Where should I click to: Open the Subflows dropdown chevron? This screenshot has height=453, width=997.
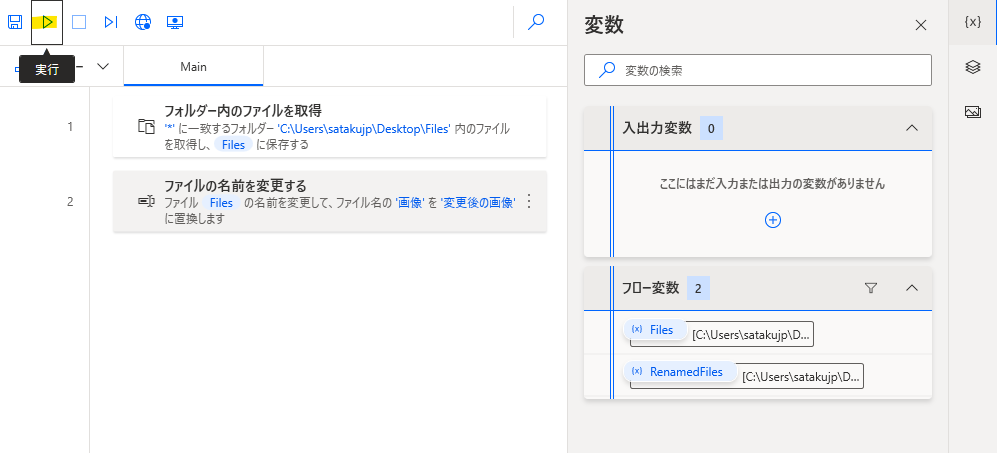(102, 66)
